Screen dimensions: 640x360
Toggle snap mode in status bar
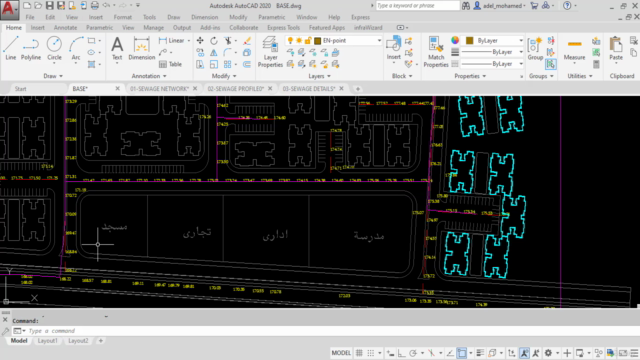coord(371,353)
